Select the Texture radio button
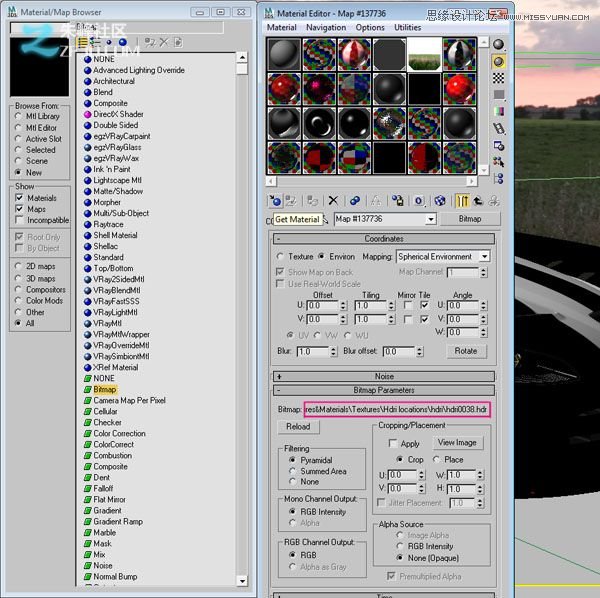This screenshot has width=600, height=598. click(x=281, y=257)
